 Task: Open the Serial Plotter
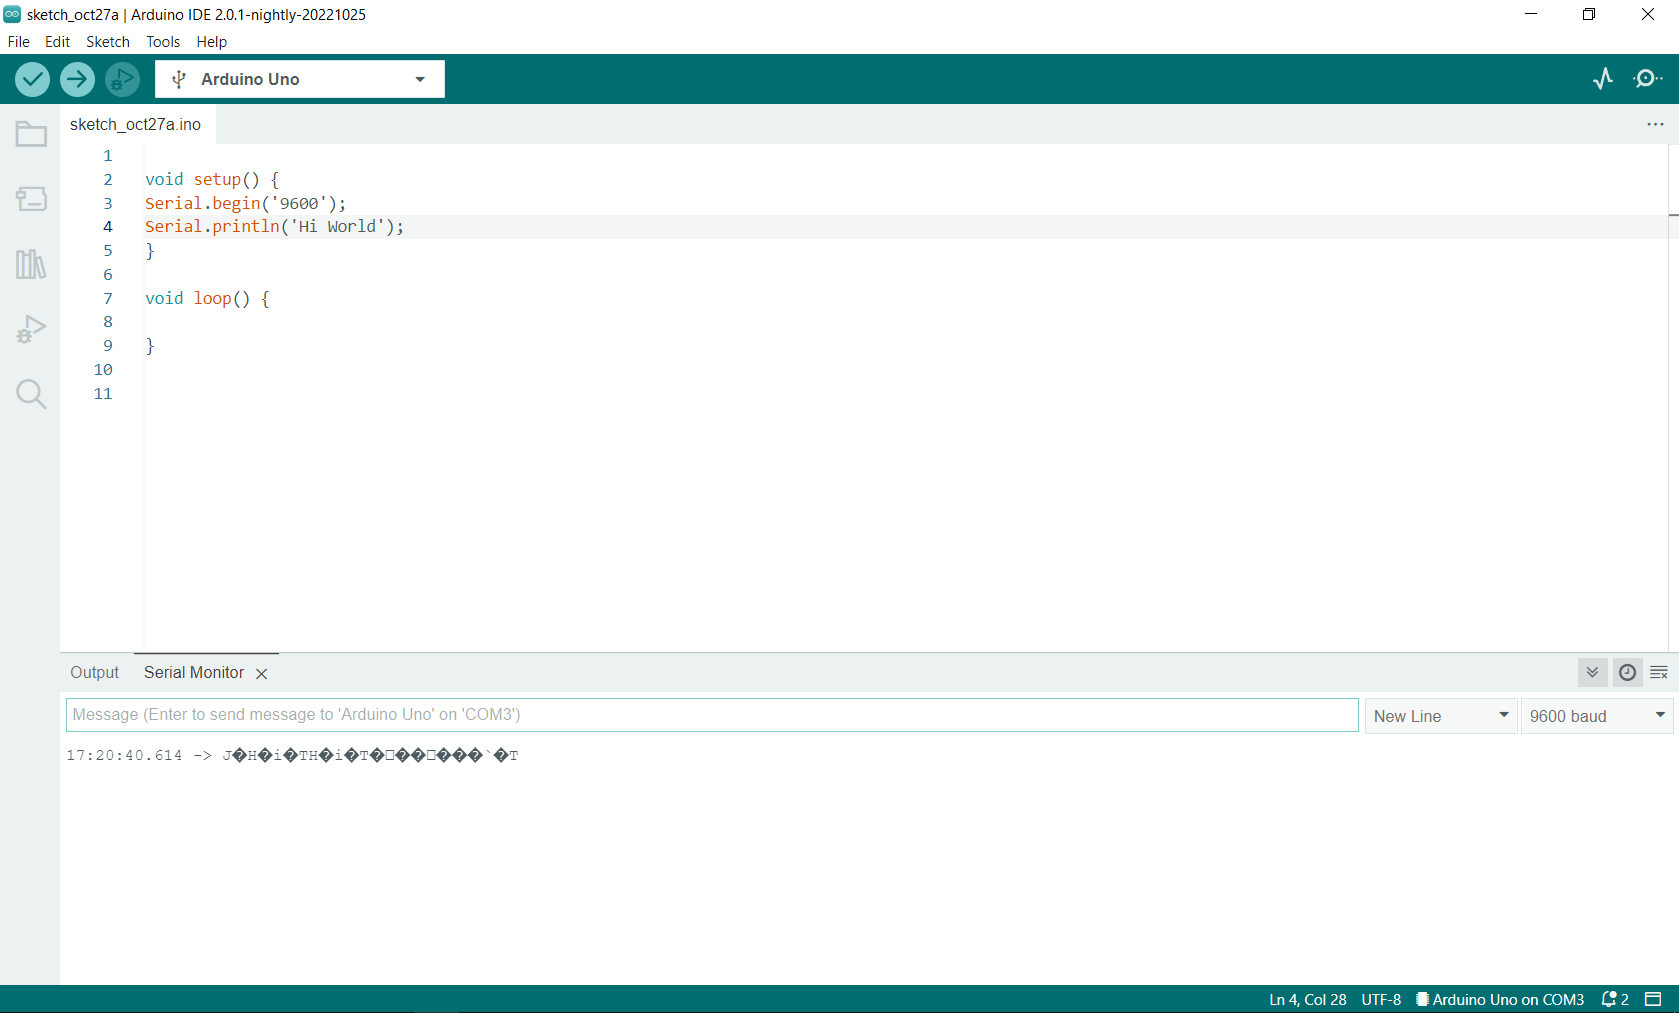pos(1603,79)
